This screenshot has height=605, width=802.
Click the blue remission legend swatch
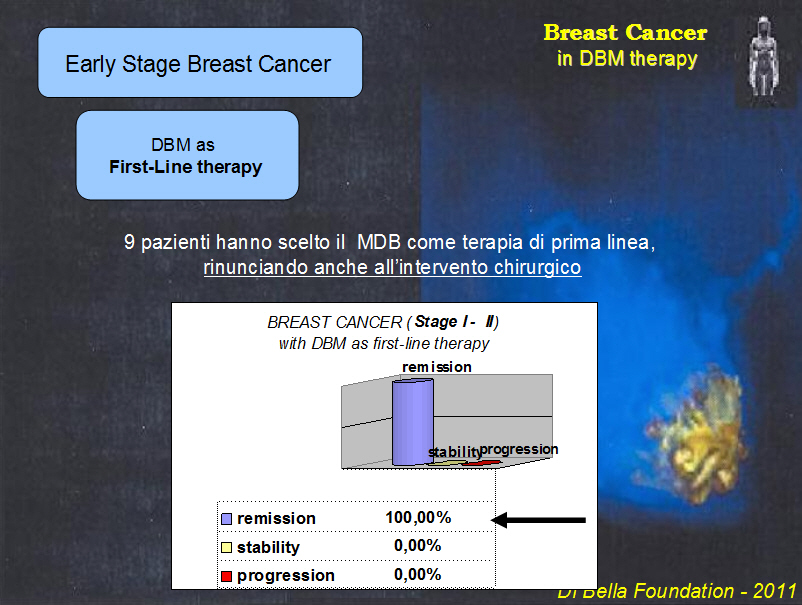point(226,519)
